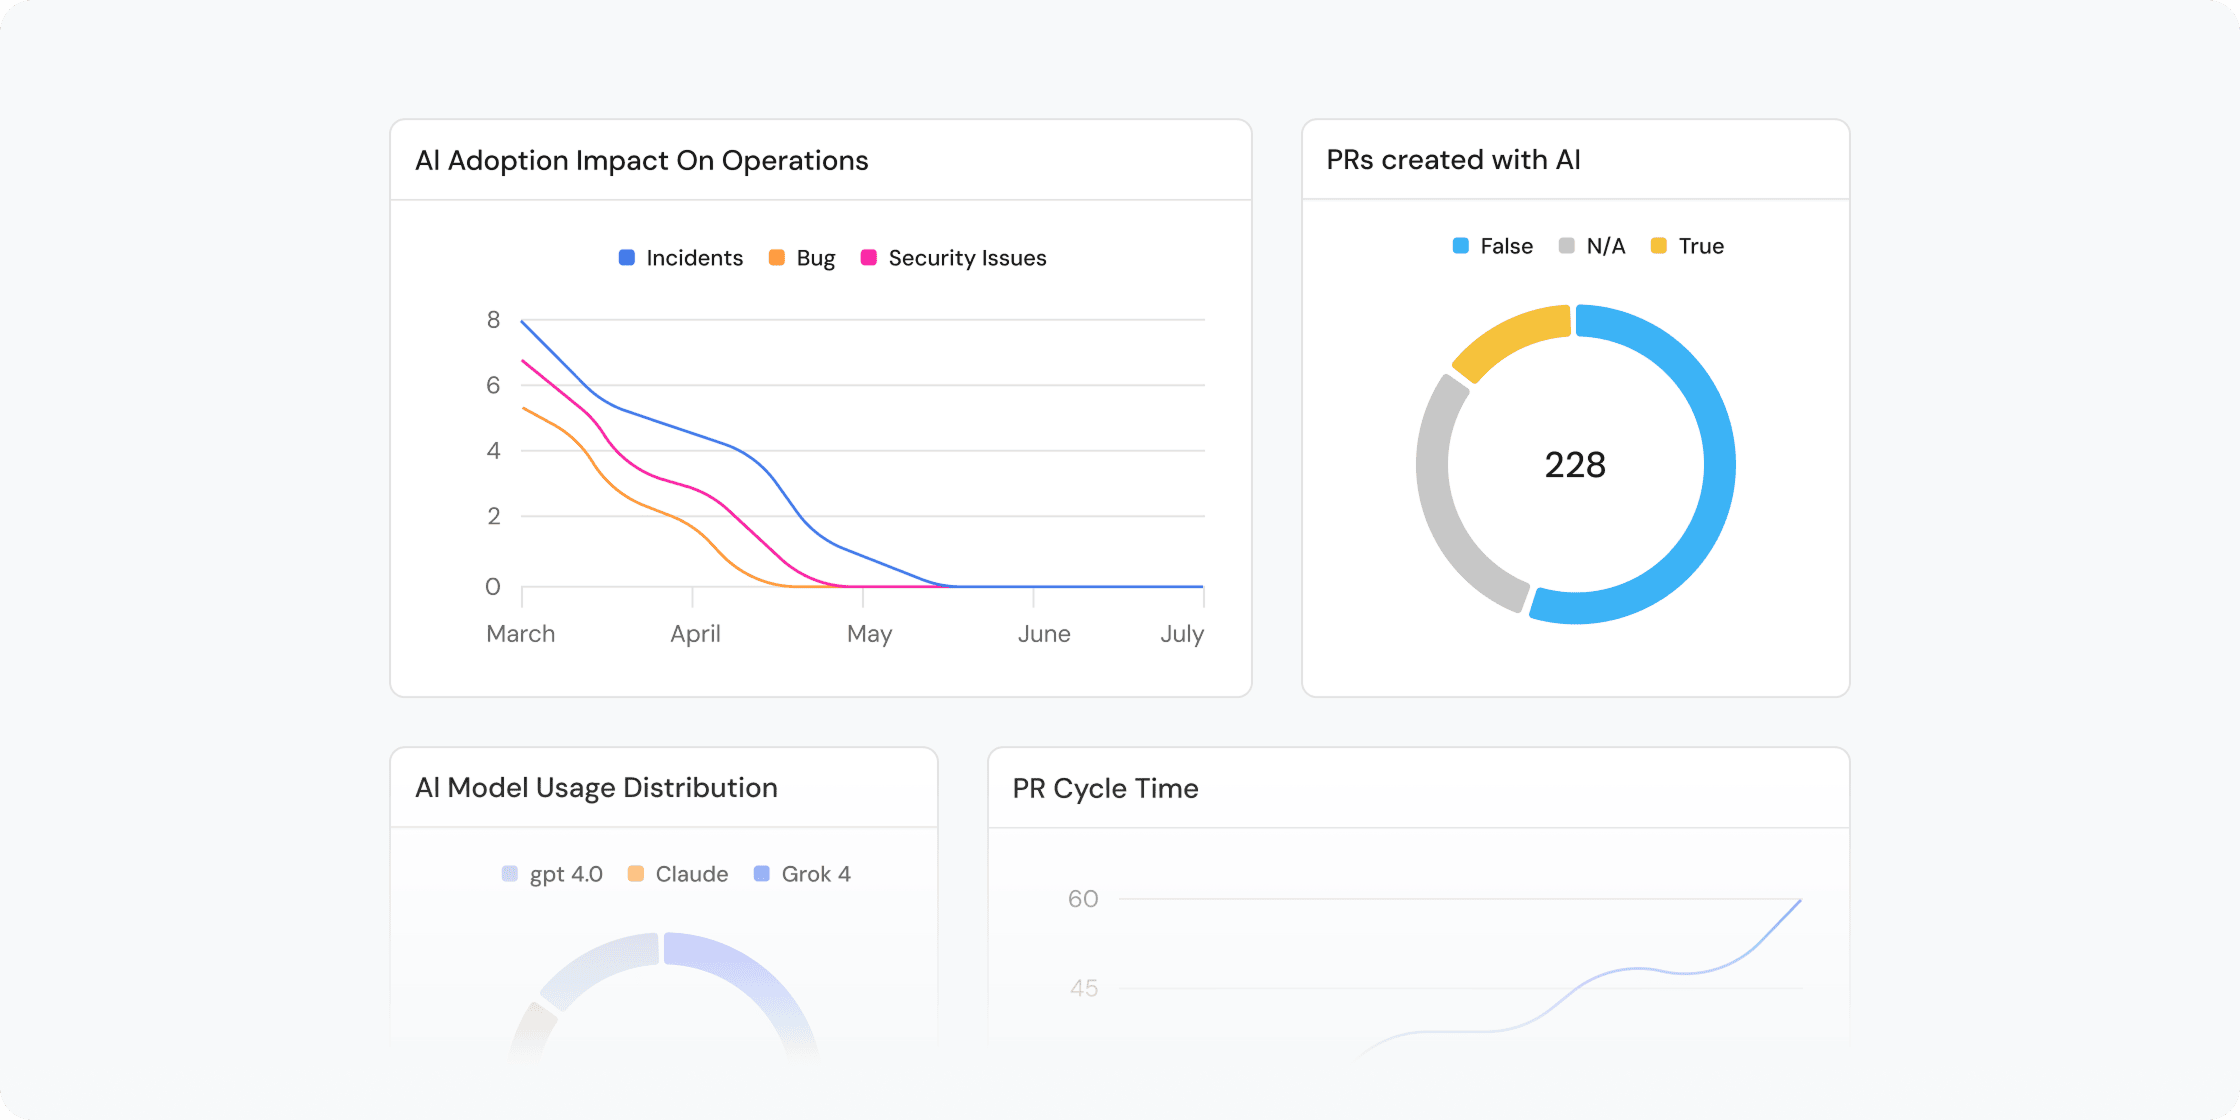Click the 'April' axis label

click(x=695, y=635)
